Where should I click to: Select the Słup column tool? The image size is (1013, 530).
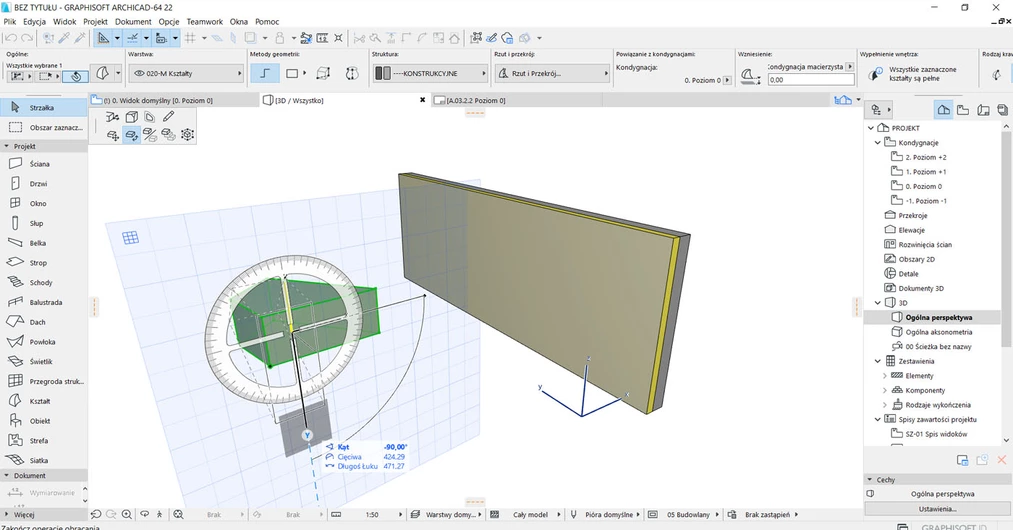43,223
